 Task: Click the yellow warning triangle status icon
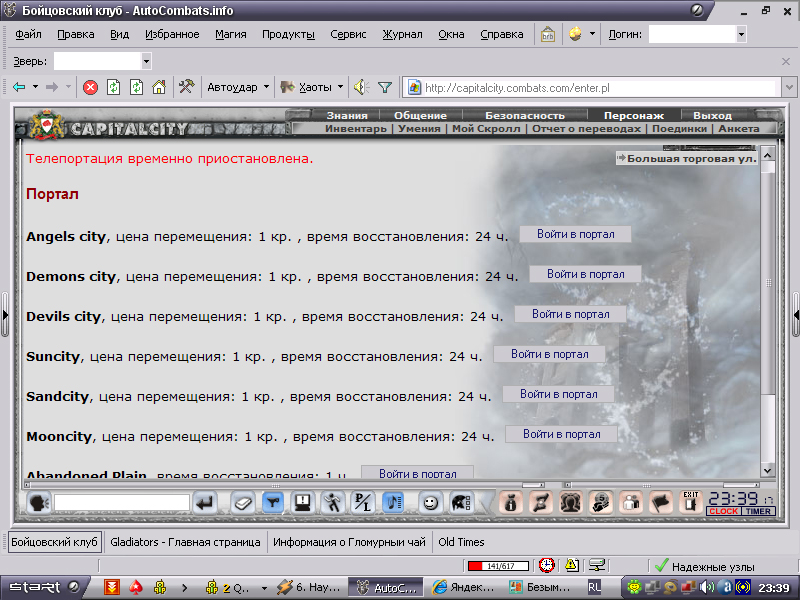572,565
